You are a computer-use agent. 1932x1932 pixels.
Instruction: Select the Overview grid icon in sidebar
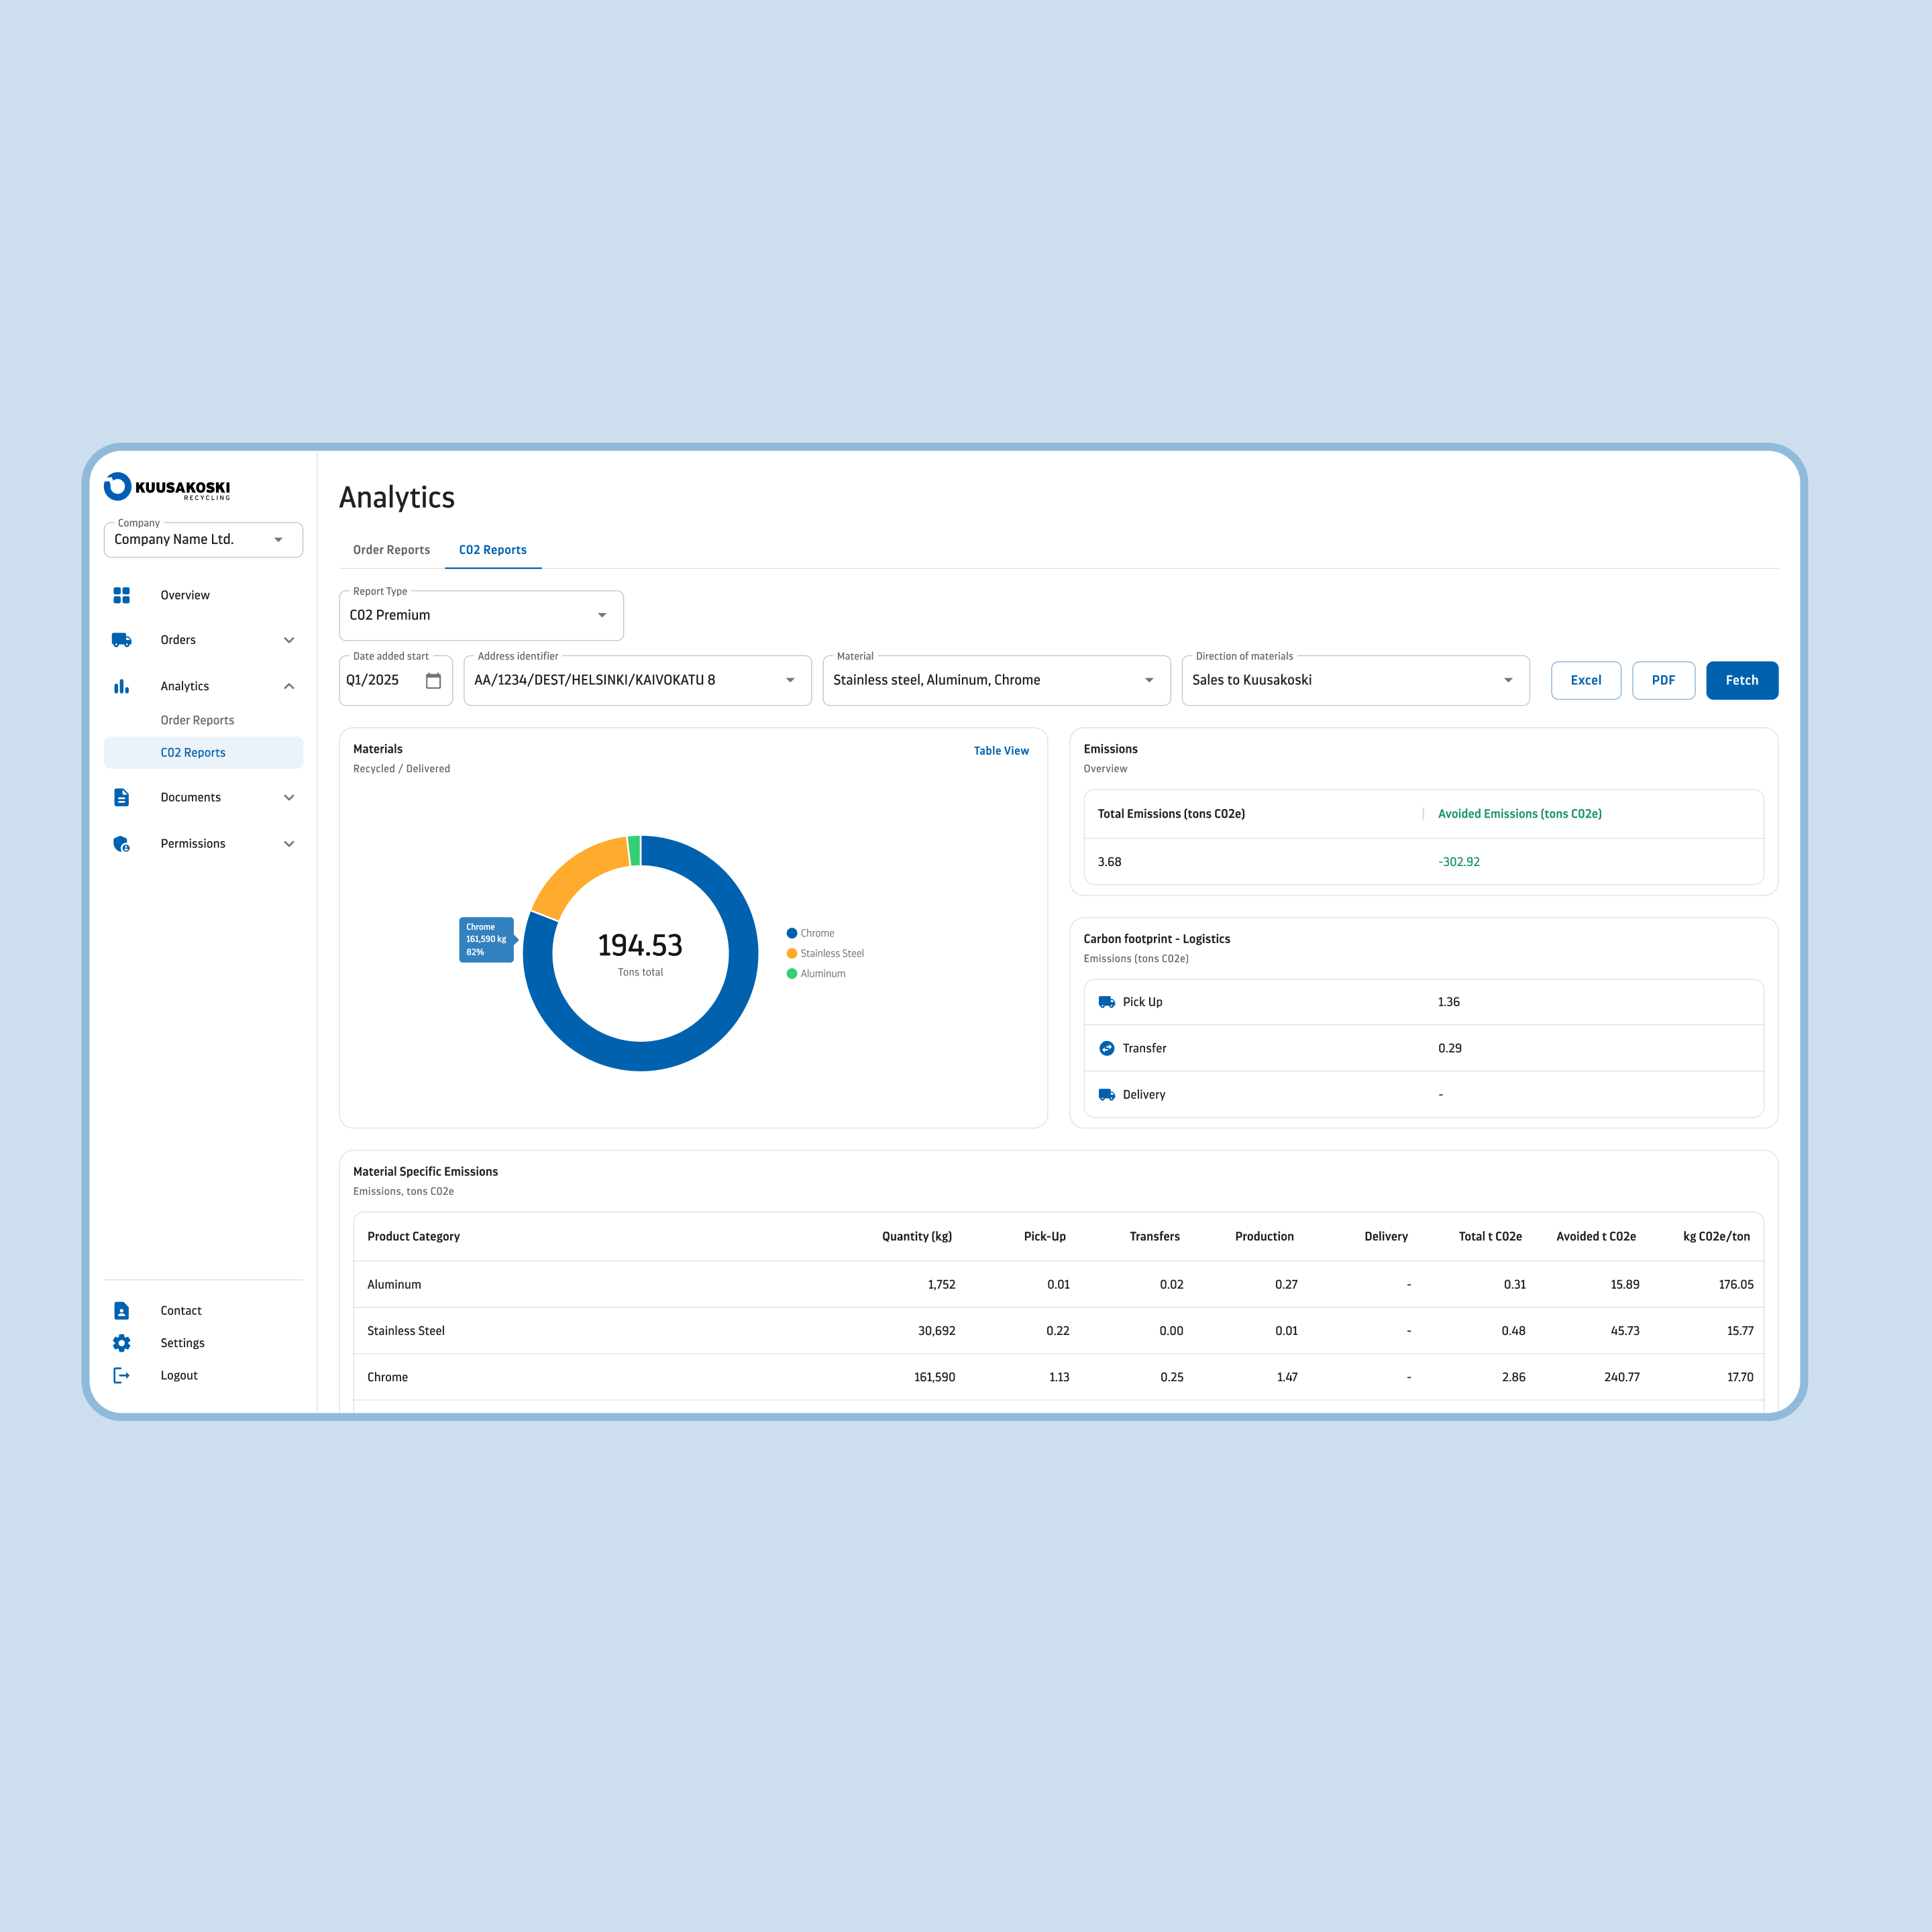click(x=122, y=595)
